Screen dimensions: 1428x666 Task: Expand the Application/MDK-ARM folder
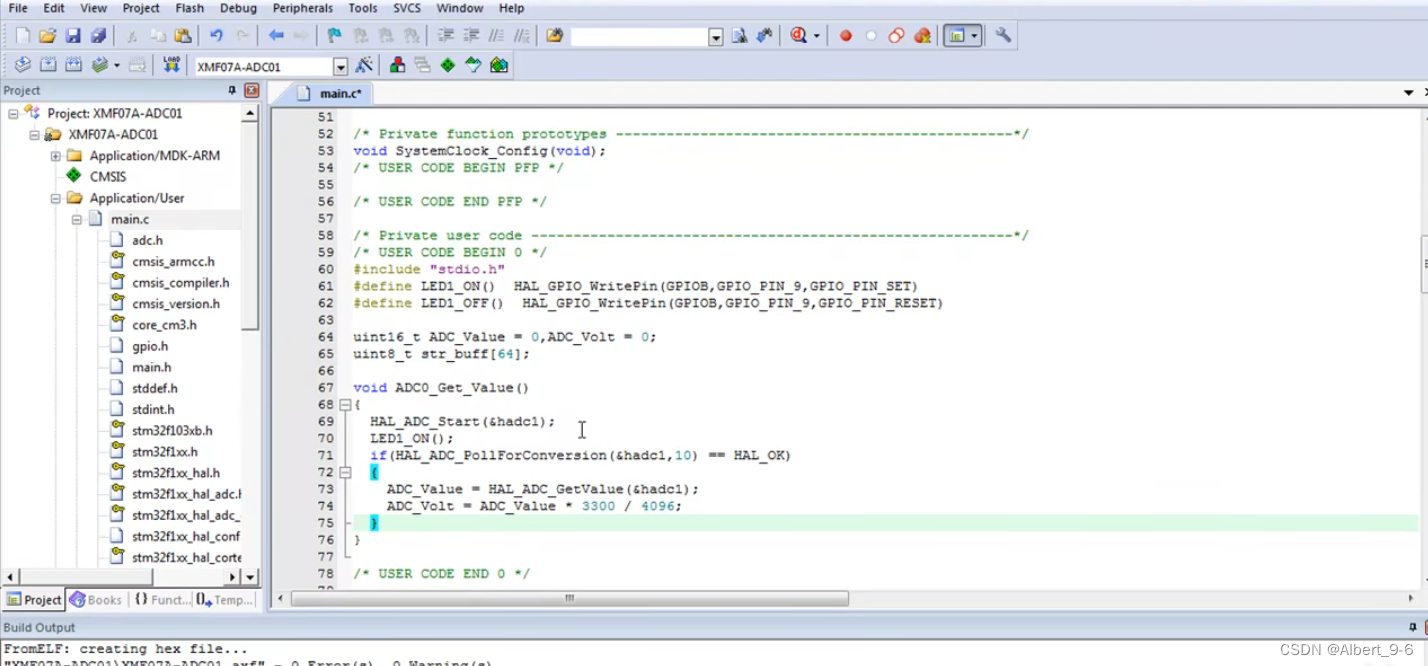click(x=55, y=155)
